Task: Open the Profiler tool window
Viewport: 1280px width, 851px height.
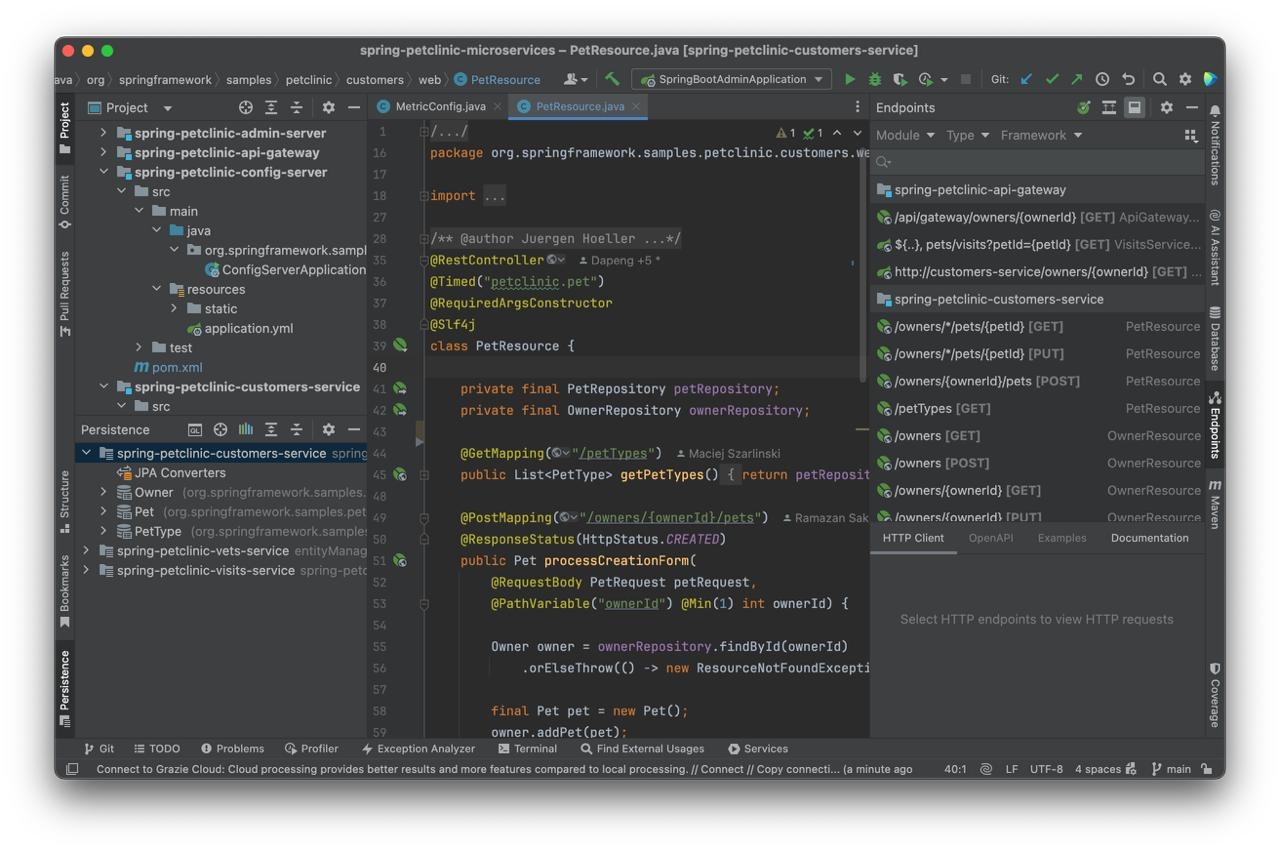Action: [311, 749]
